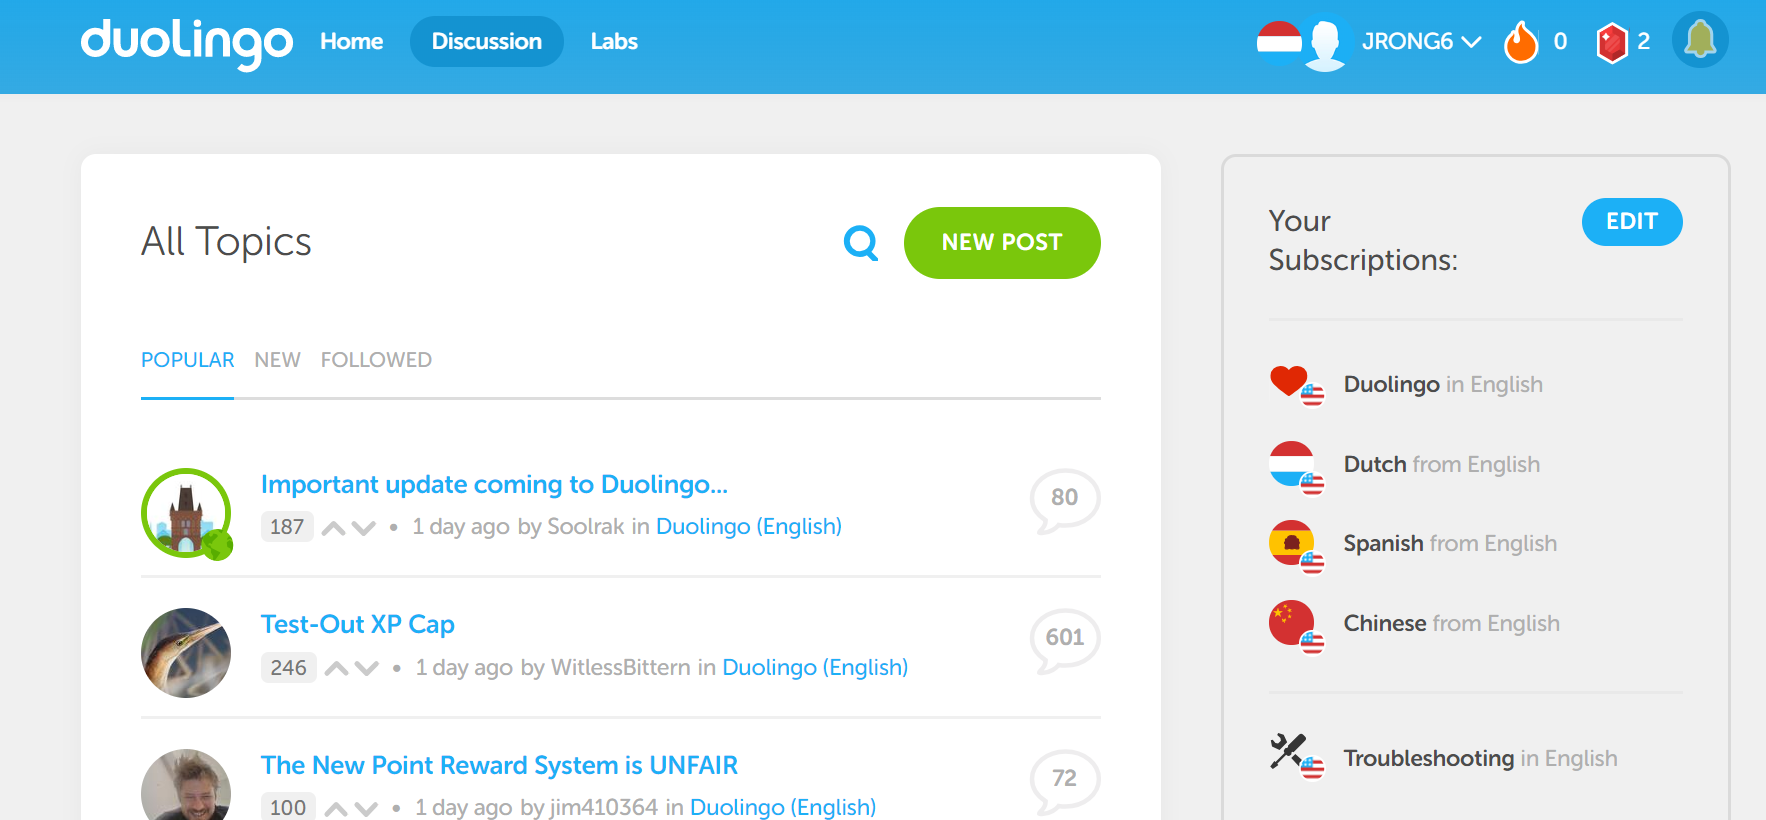
Task: Click Soolrak's castle avatar thumbnail
Action: pos(187,513)
